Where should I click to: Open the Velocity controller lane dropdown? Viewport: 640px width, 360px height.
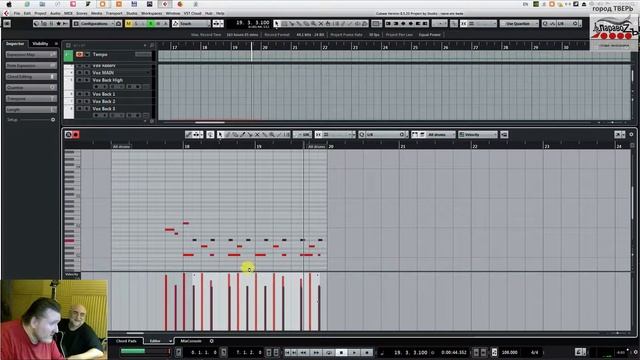[478, 134]
